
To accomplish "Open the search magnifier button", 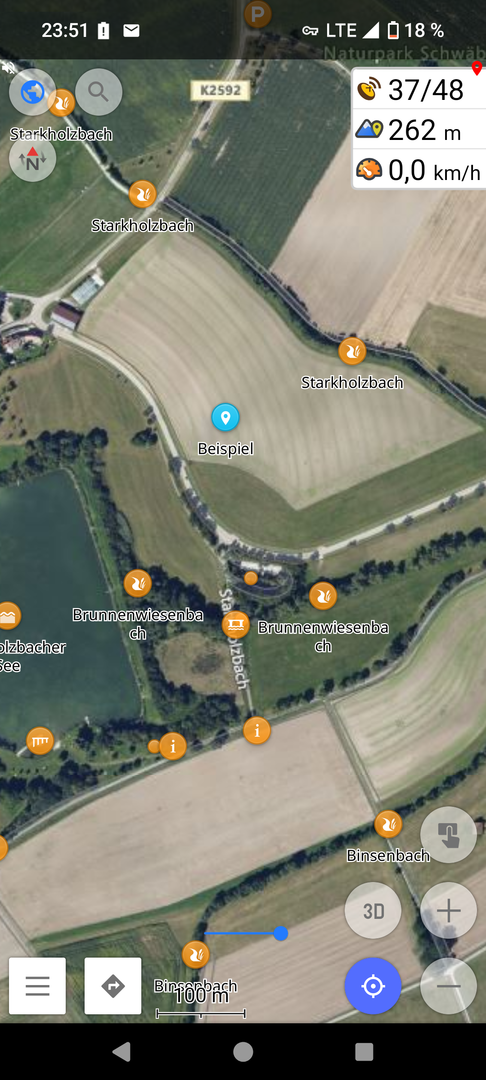I will coord(98,92).
